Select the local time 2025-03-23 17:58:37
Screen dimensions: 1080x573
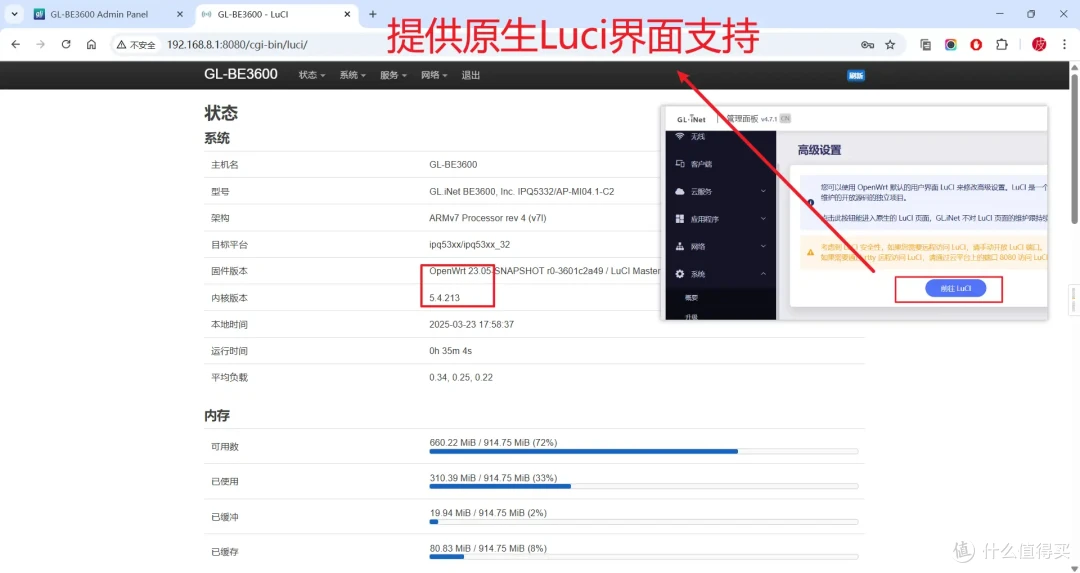[x=471, y=324]
